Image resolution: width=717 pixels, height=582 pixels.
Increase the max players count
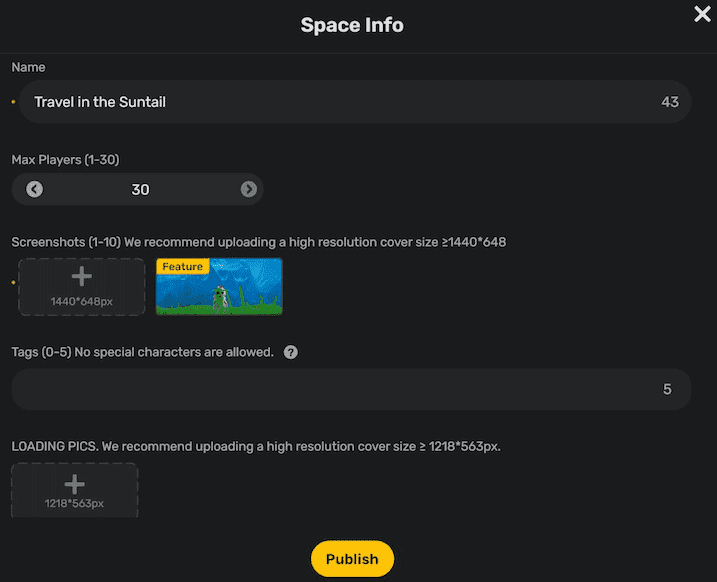[248, 189]
